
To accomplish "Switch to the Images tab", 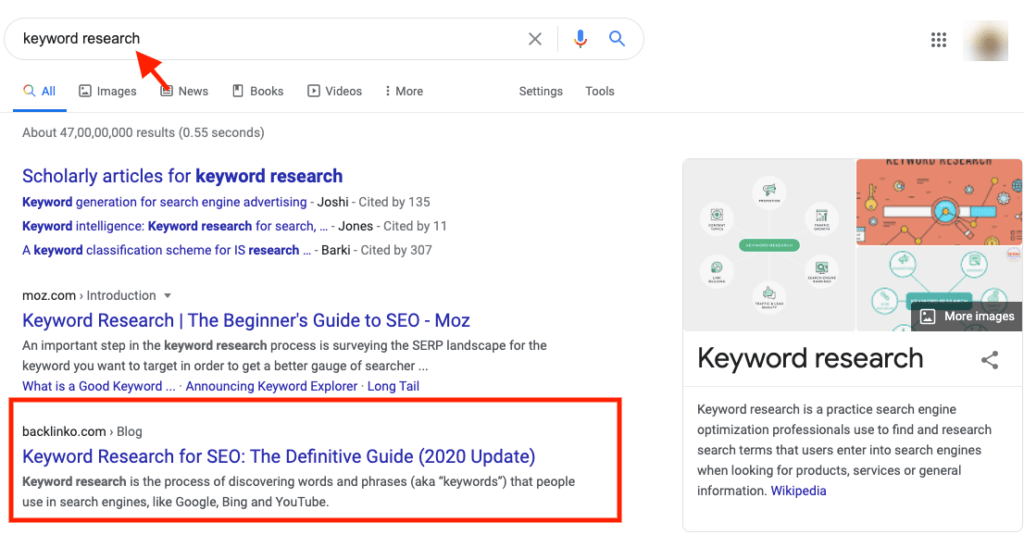I will pos(108,91).
